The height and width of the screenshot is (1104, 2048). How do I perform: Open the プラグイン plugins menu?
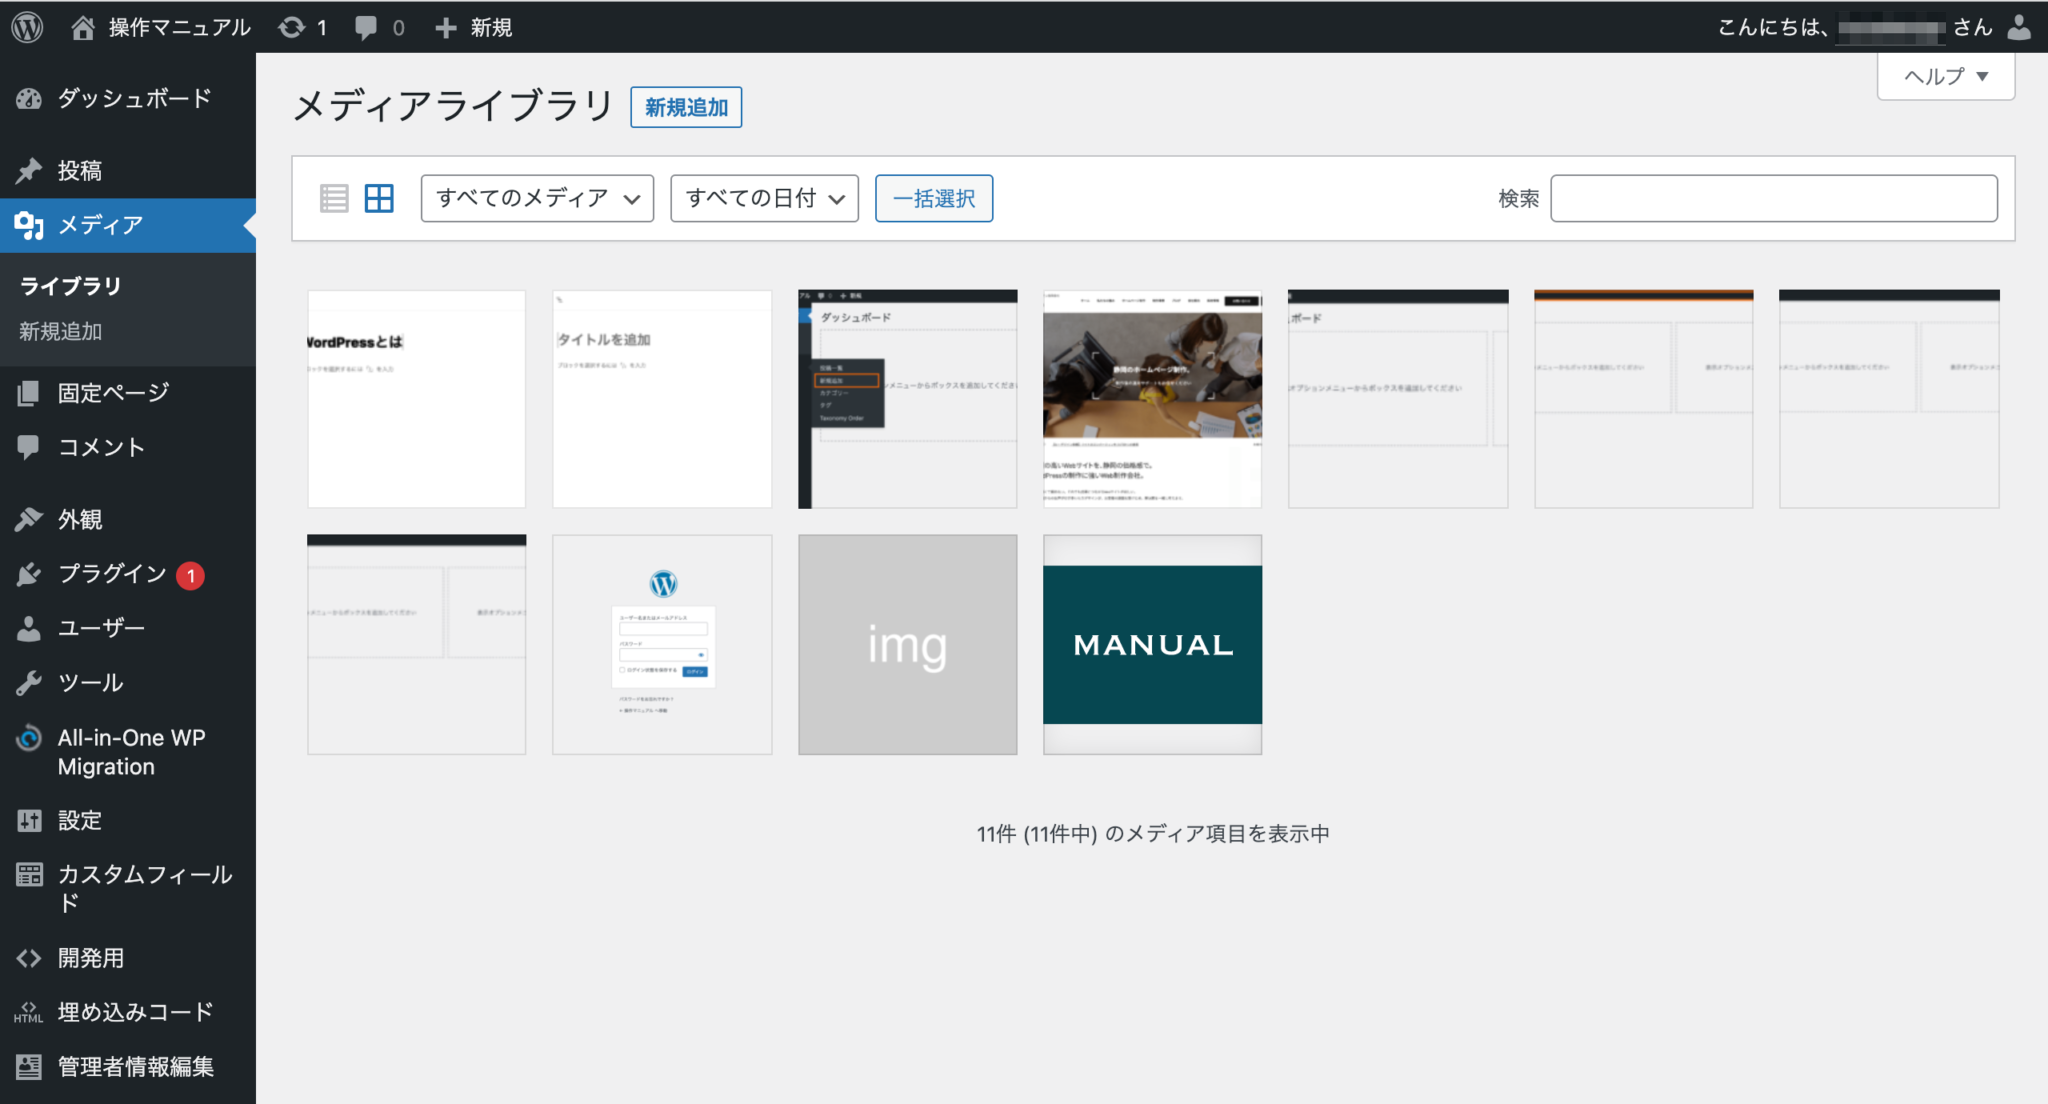pyautogui.click(x=111, y=574)
